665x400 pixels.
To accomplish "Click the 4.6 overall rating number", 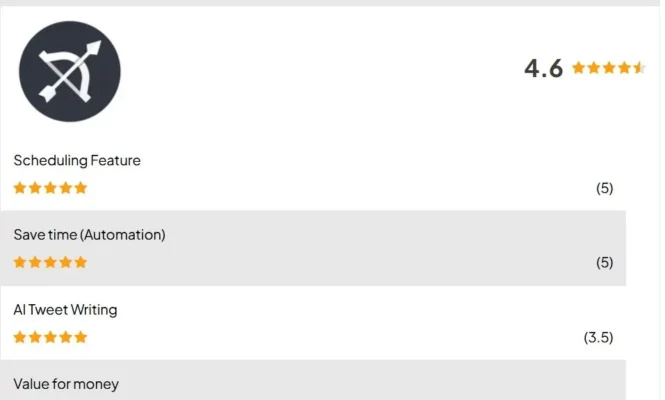I will pyautogui.click(x=543, y=69).
